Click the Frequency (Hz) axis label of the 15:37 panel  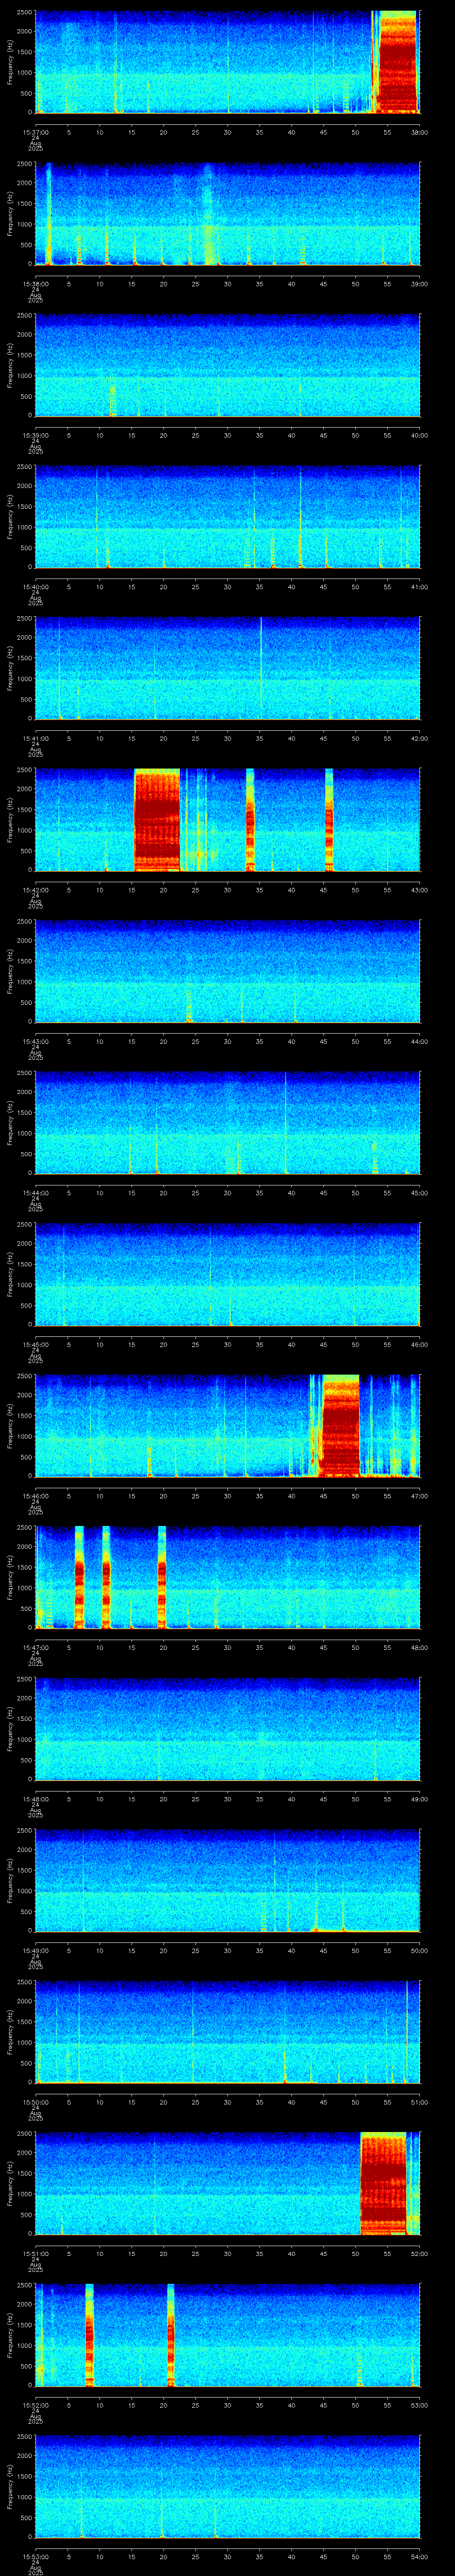(10, 62)
